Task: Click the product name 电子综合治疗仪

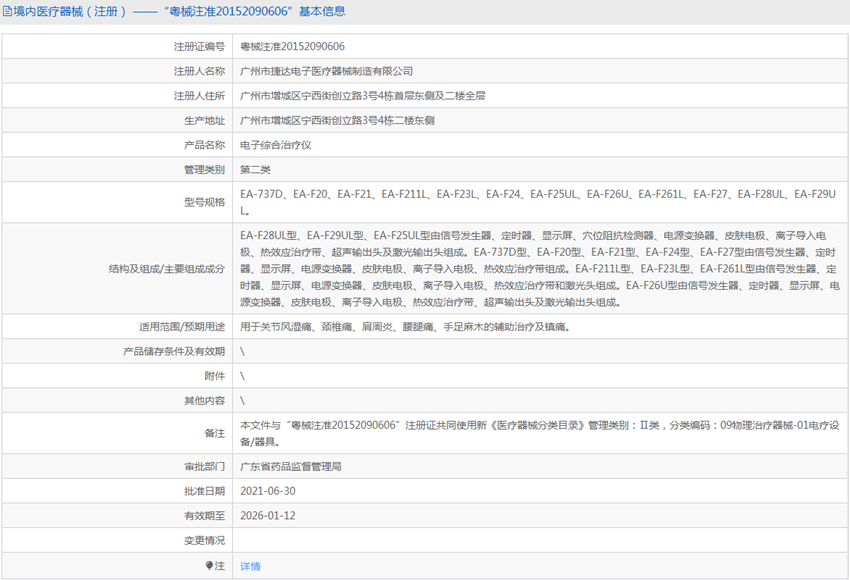Action: (x=275, y=145)
